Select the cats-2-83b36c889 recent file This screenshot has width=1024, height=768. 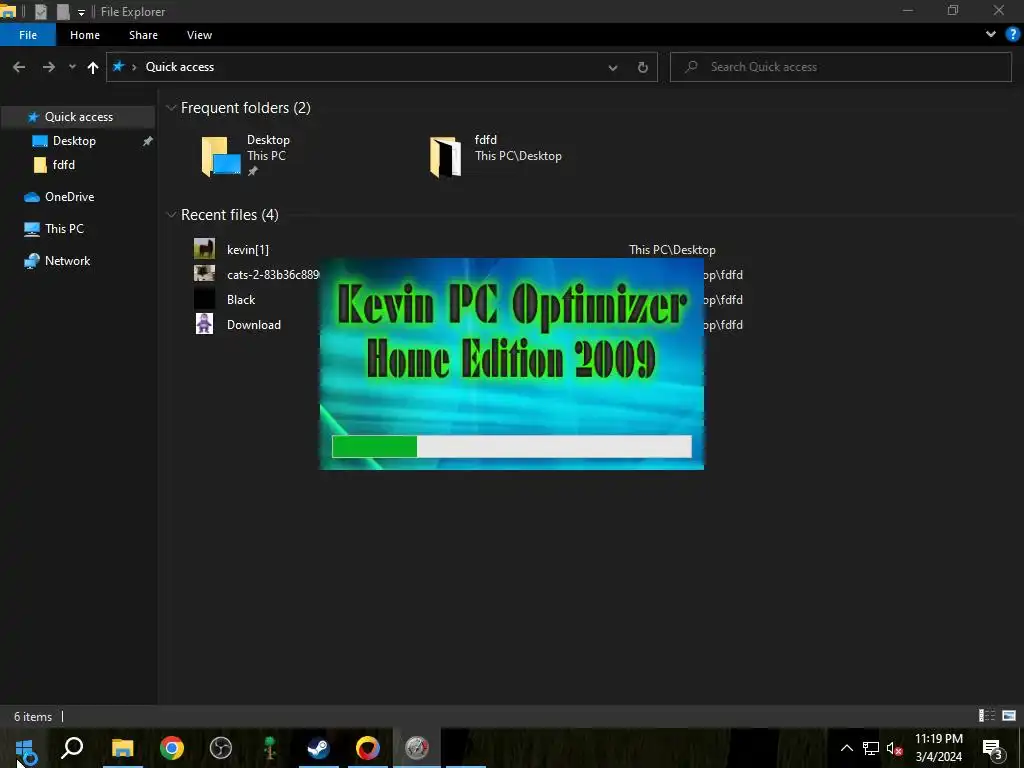tap(273, 275)
